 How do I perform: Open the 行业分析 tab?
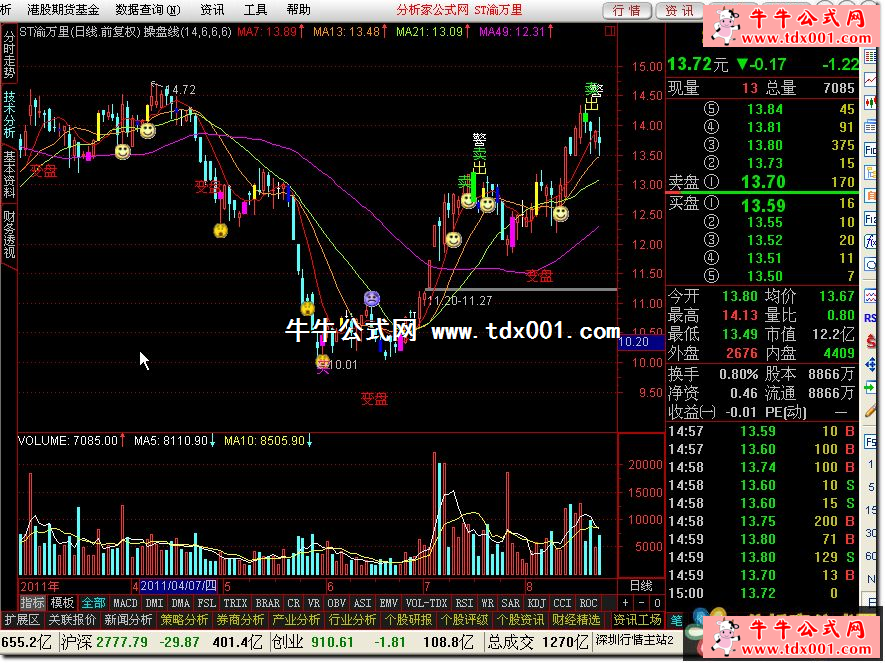pyautogui.click(x=352, y=621)
